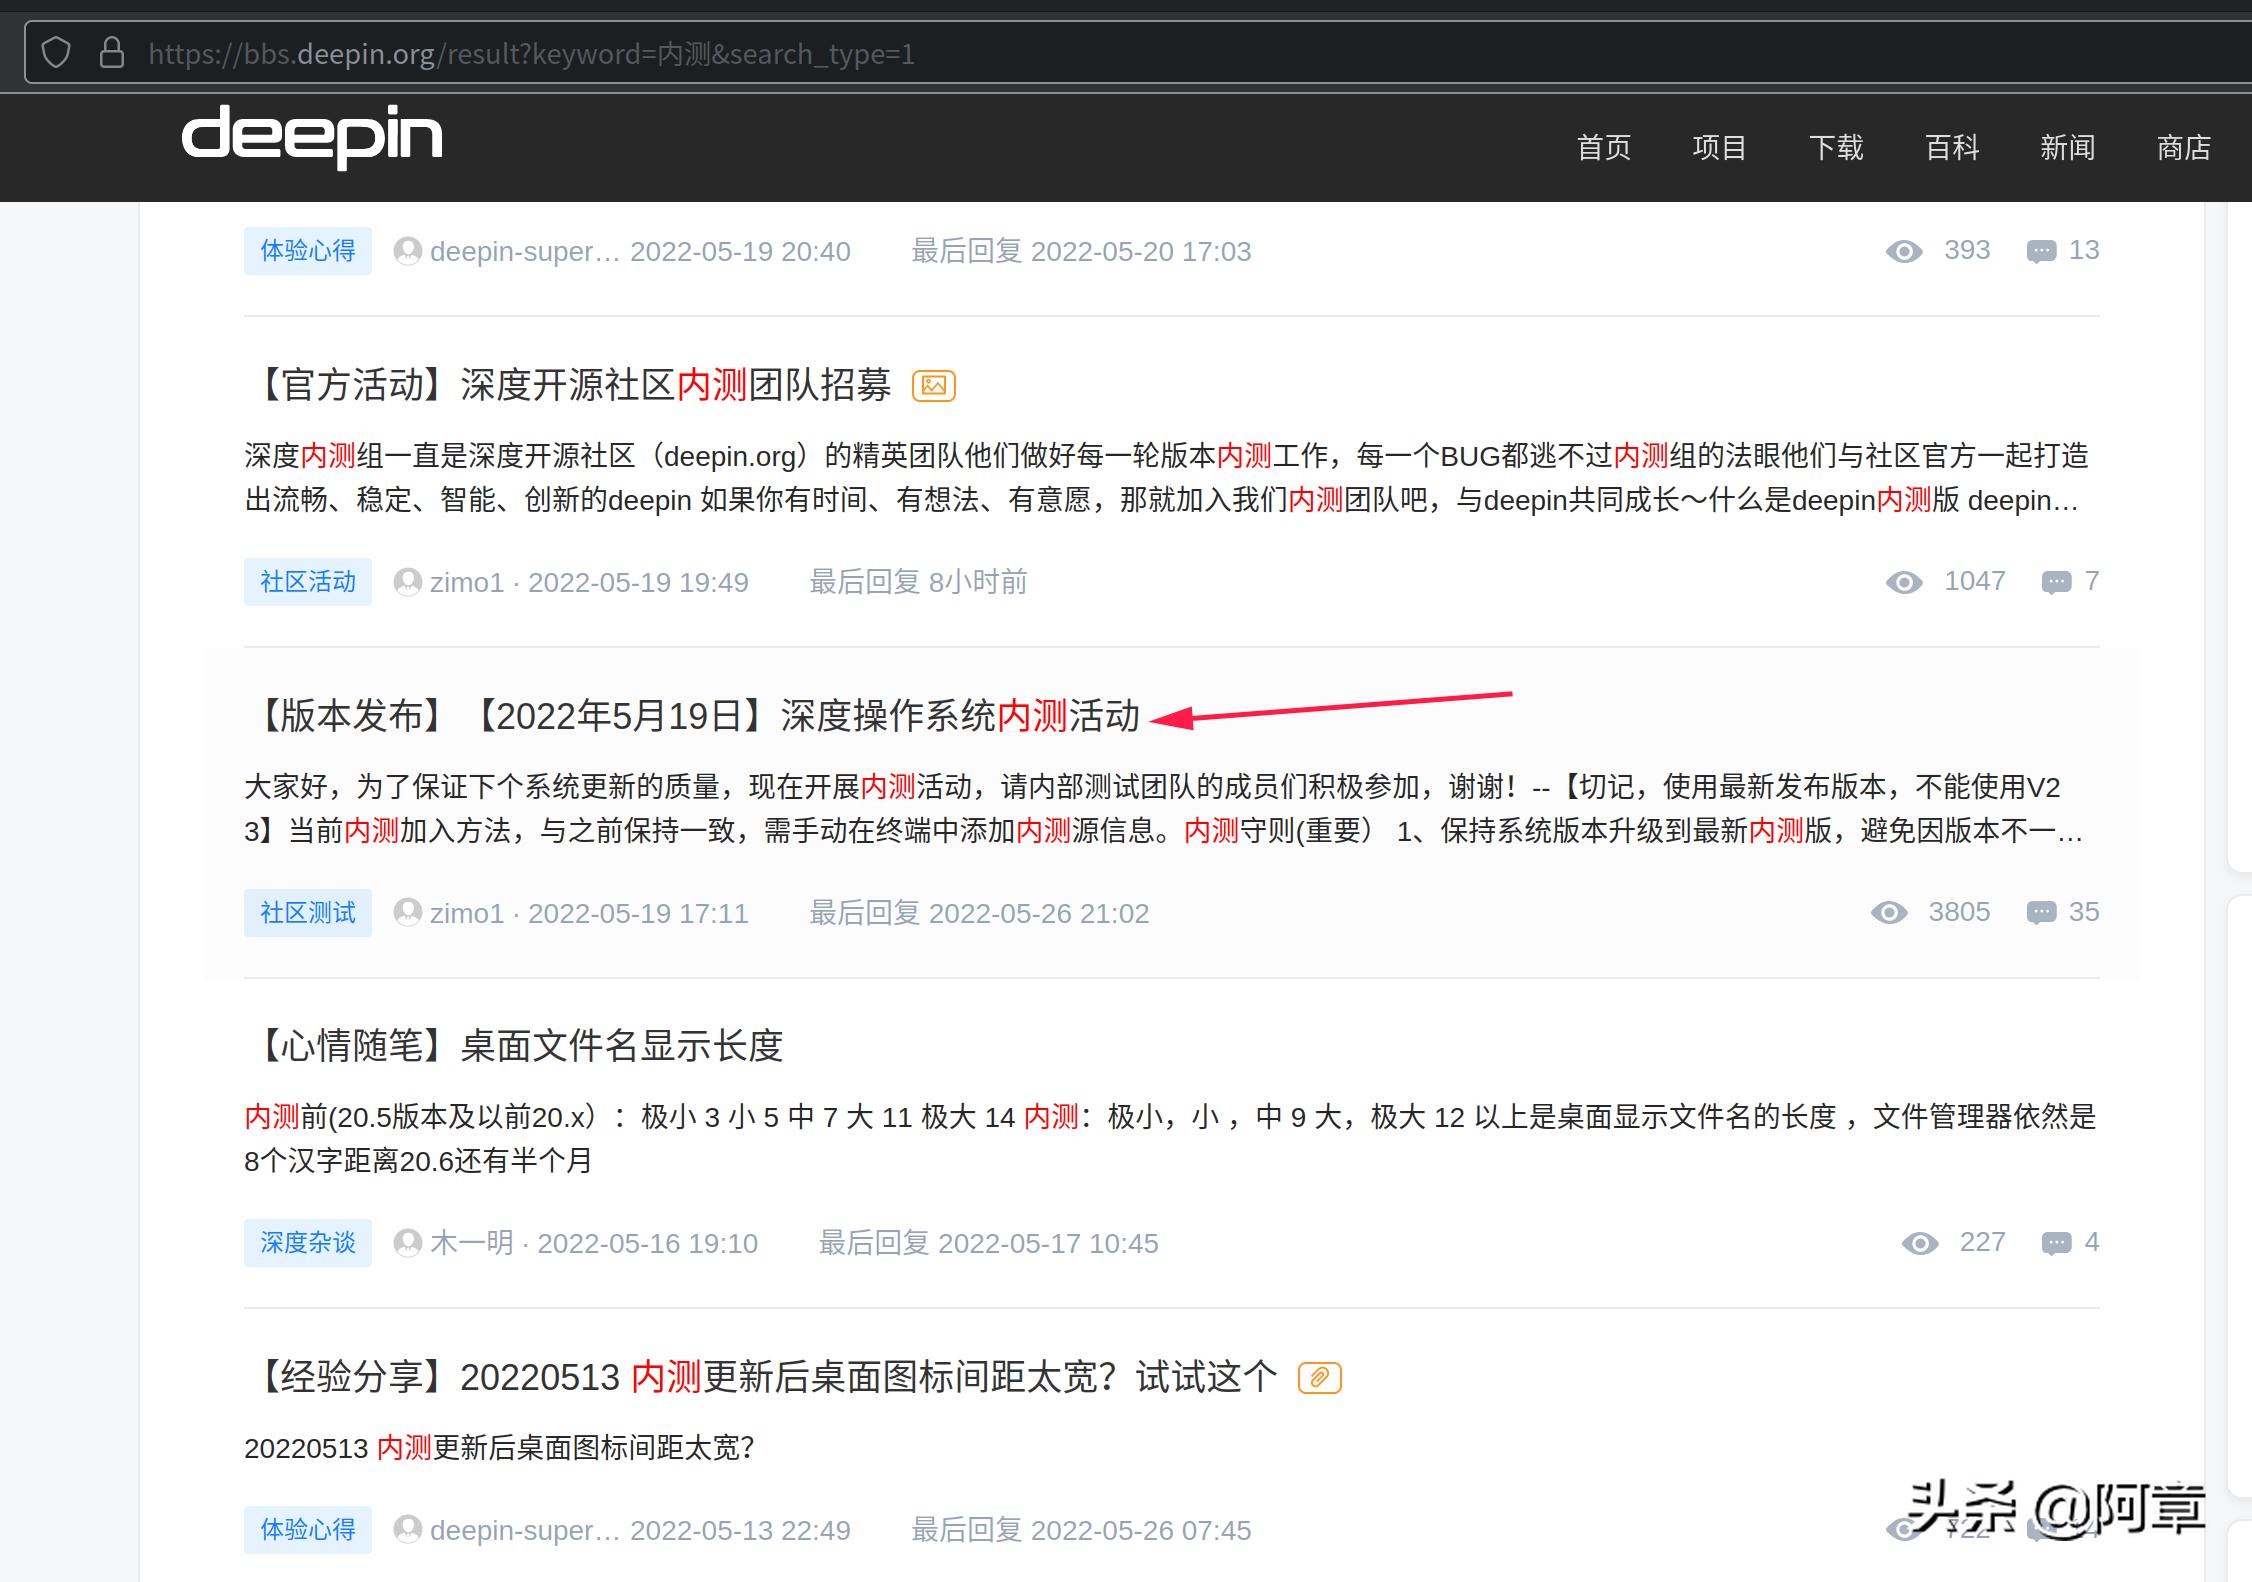Screen dimensions: 2252x1582
Task: Click the eye view-count icon showing 227
Action: (x=1920, y=1242)
